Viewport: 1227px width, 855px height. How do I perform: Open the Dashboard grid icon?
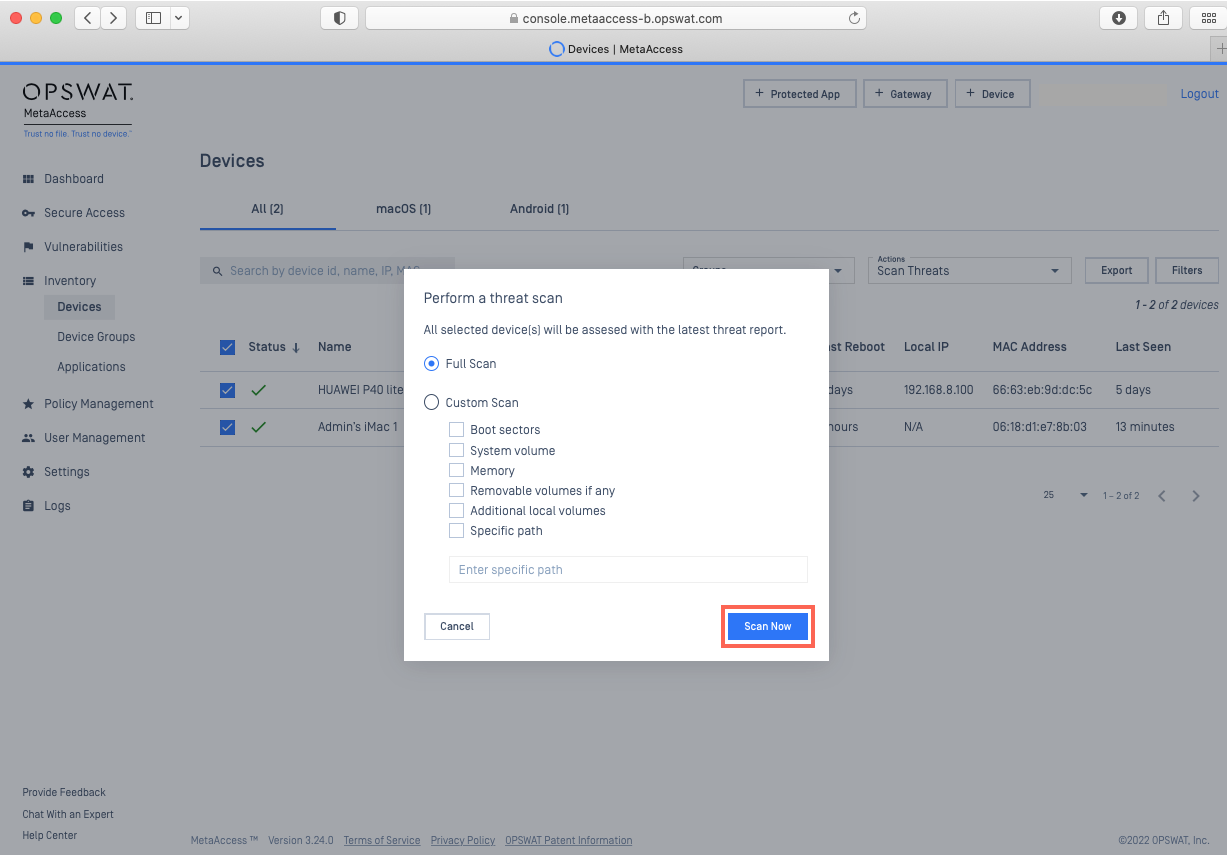point(28,179)
